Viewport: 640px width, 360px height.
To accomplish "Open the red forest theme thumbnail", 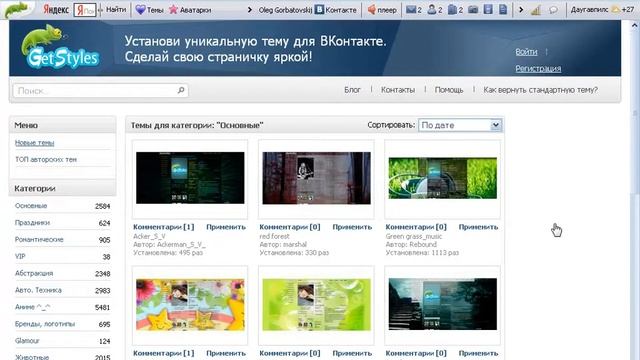I will (316, 178).
